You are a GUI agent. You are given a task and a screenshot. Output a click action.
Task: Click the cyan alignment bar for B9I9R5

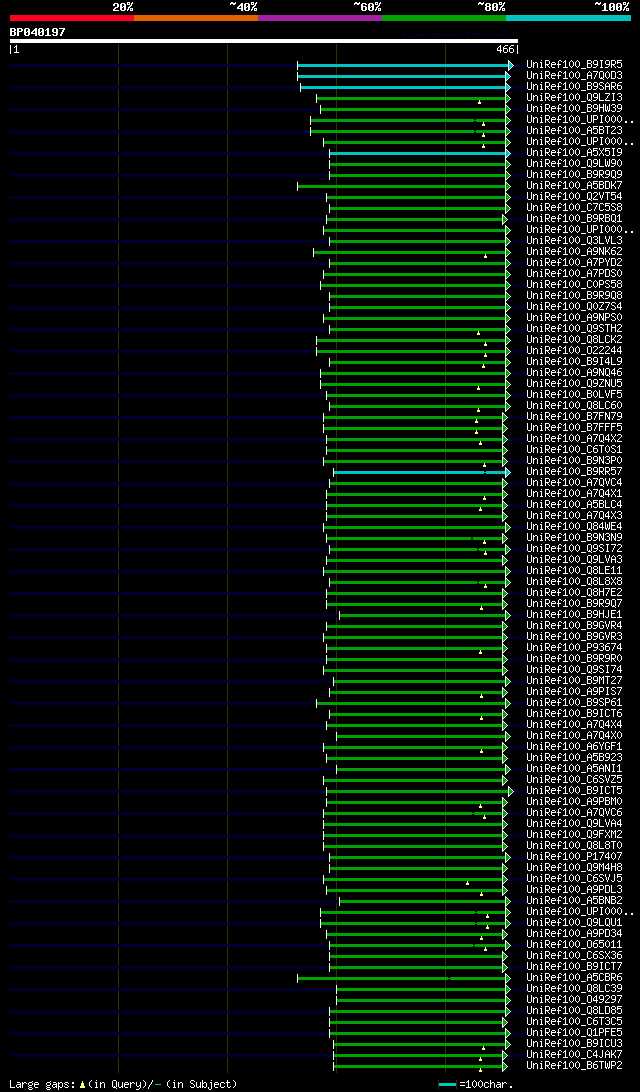(404, 65)
